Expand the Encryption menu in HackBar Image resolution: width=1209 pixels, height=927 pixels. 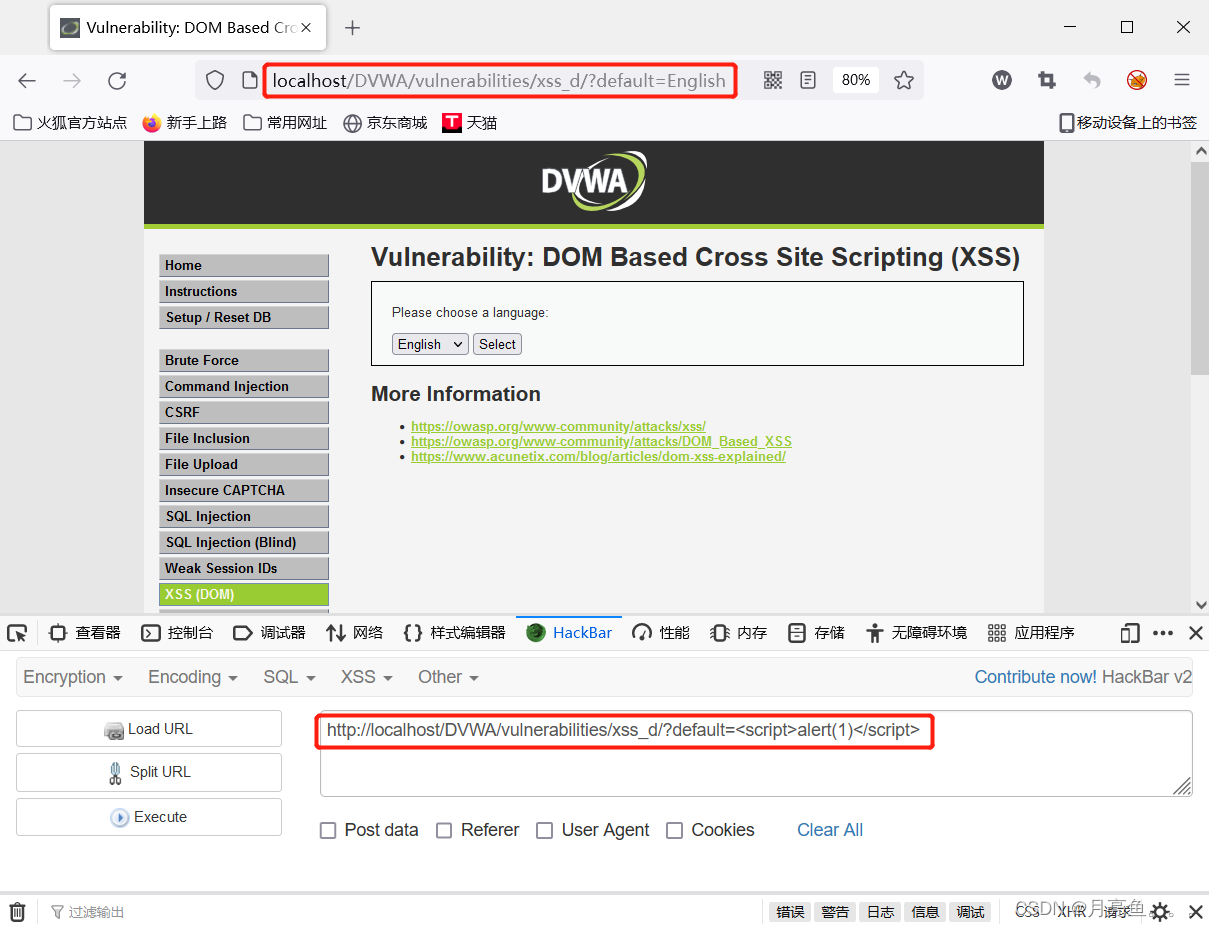[73, 677]
